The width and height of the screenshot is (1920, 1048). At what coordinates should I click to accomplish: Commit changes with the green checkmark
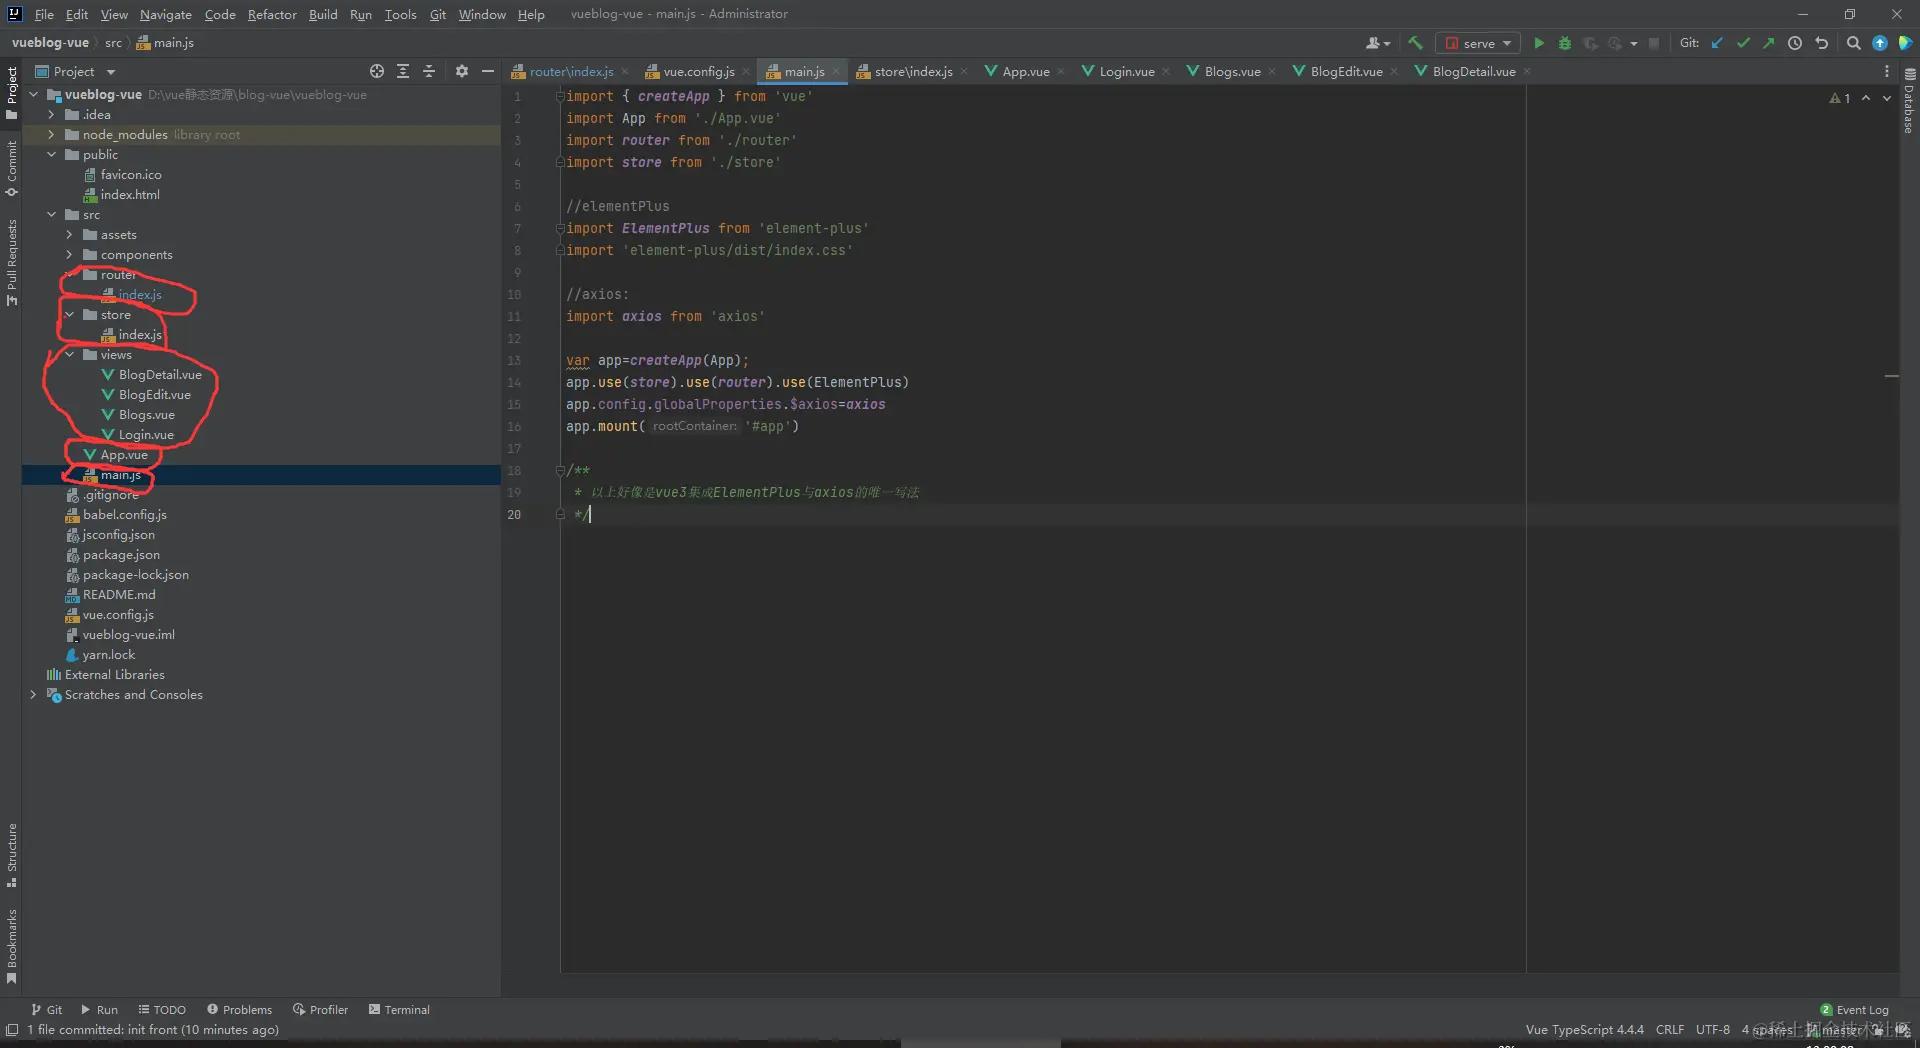tap(1744, 43)
